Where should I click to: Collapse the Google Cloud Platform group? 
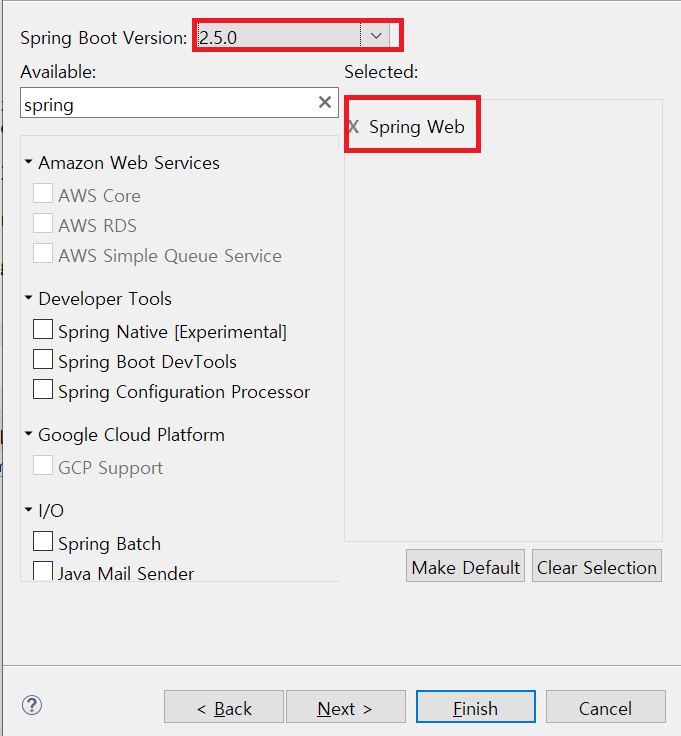coord(29,434)
